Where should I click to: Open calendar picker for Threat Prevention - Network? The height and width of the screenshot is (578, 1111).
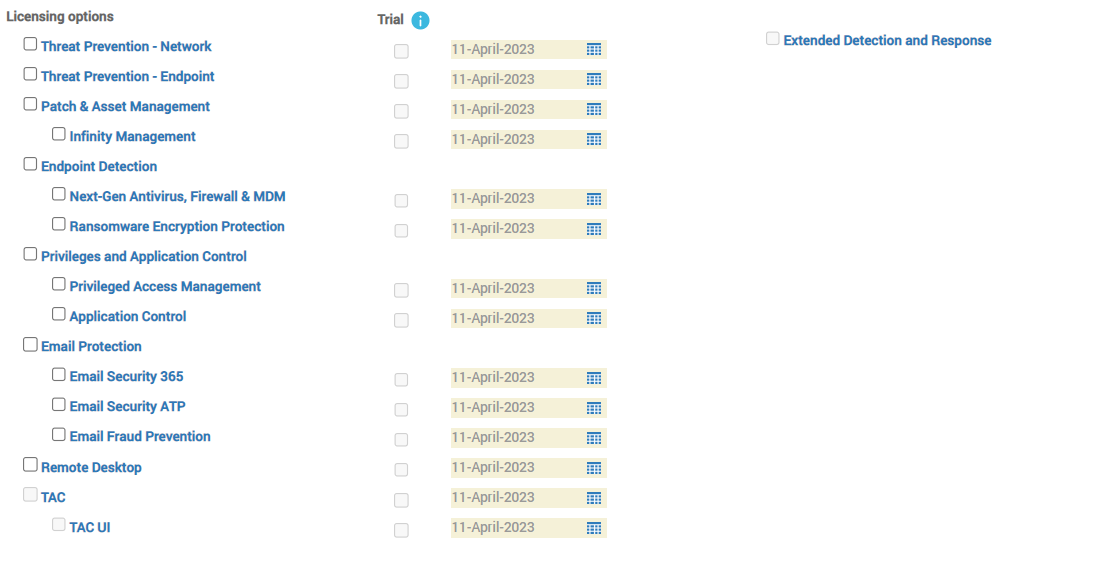pos(594,50)
